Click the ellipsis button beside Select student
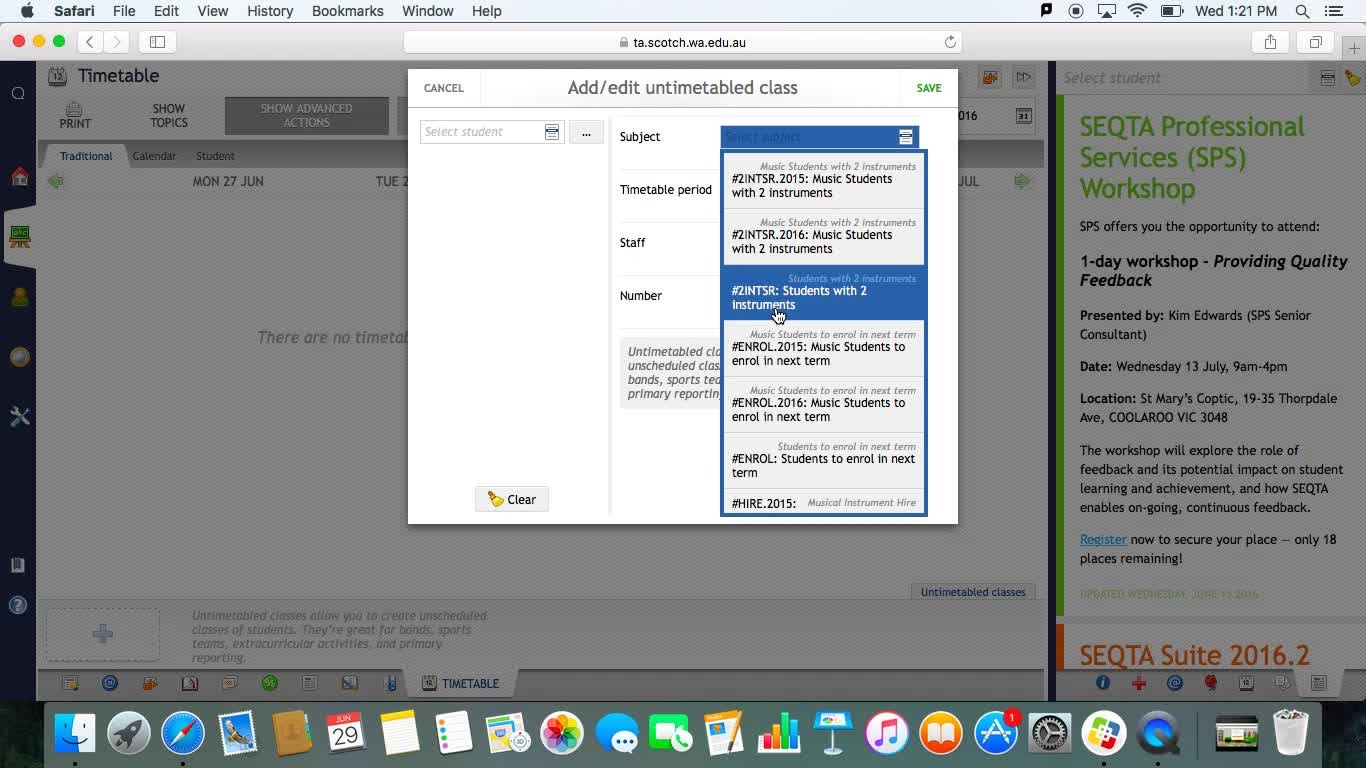Image resolution: width=1366 pixels, height=768 pixels. [x=586, y=132]
